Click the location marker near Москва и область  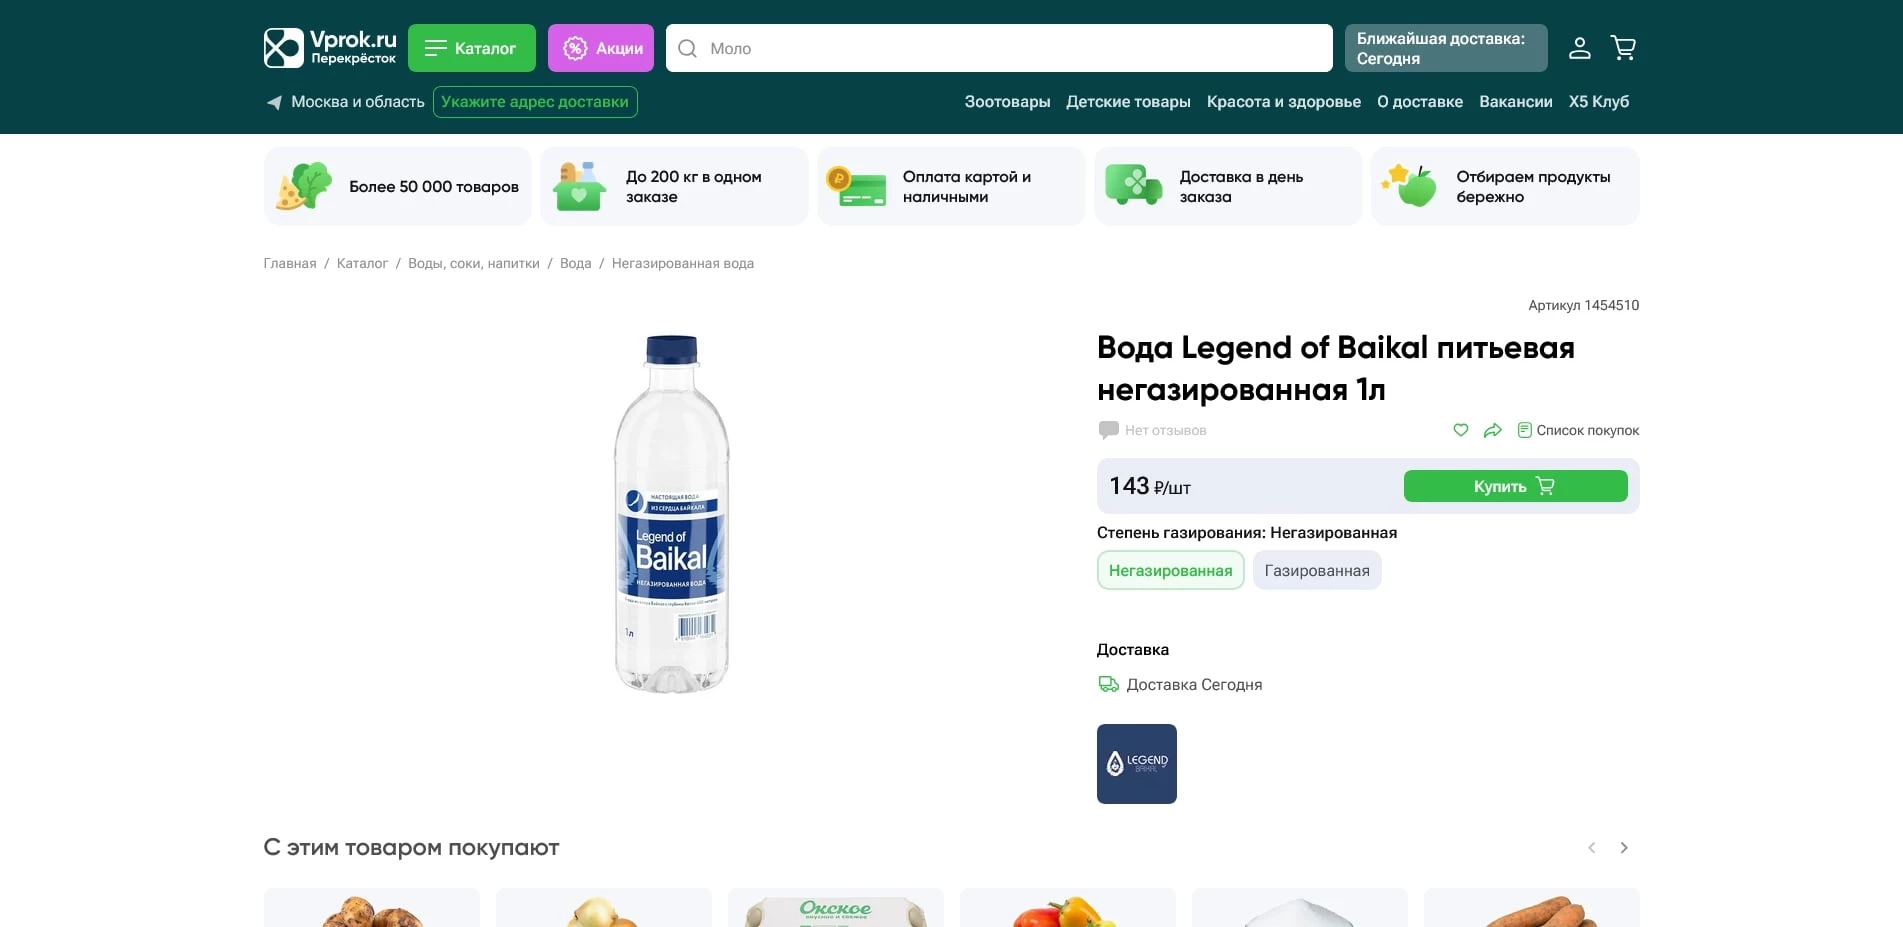[x=273, y=101]
